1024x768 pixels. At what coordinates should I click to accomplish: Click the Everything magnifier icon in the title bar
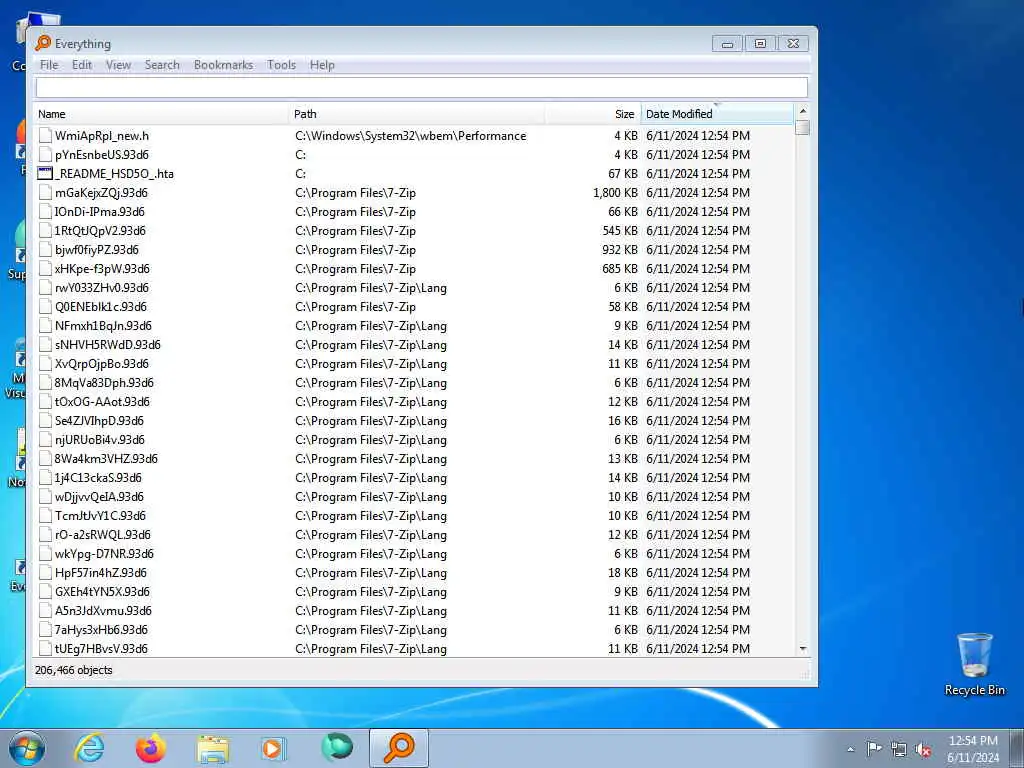pos(43,43)
